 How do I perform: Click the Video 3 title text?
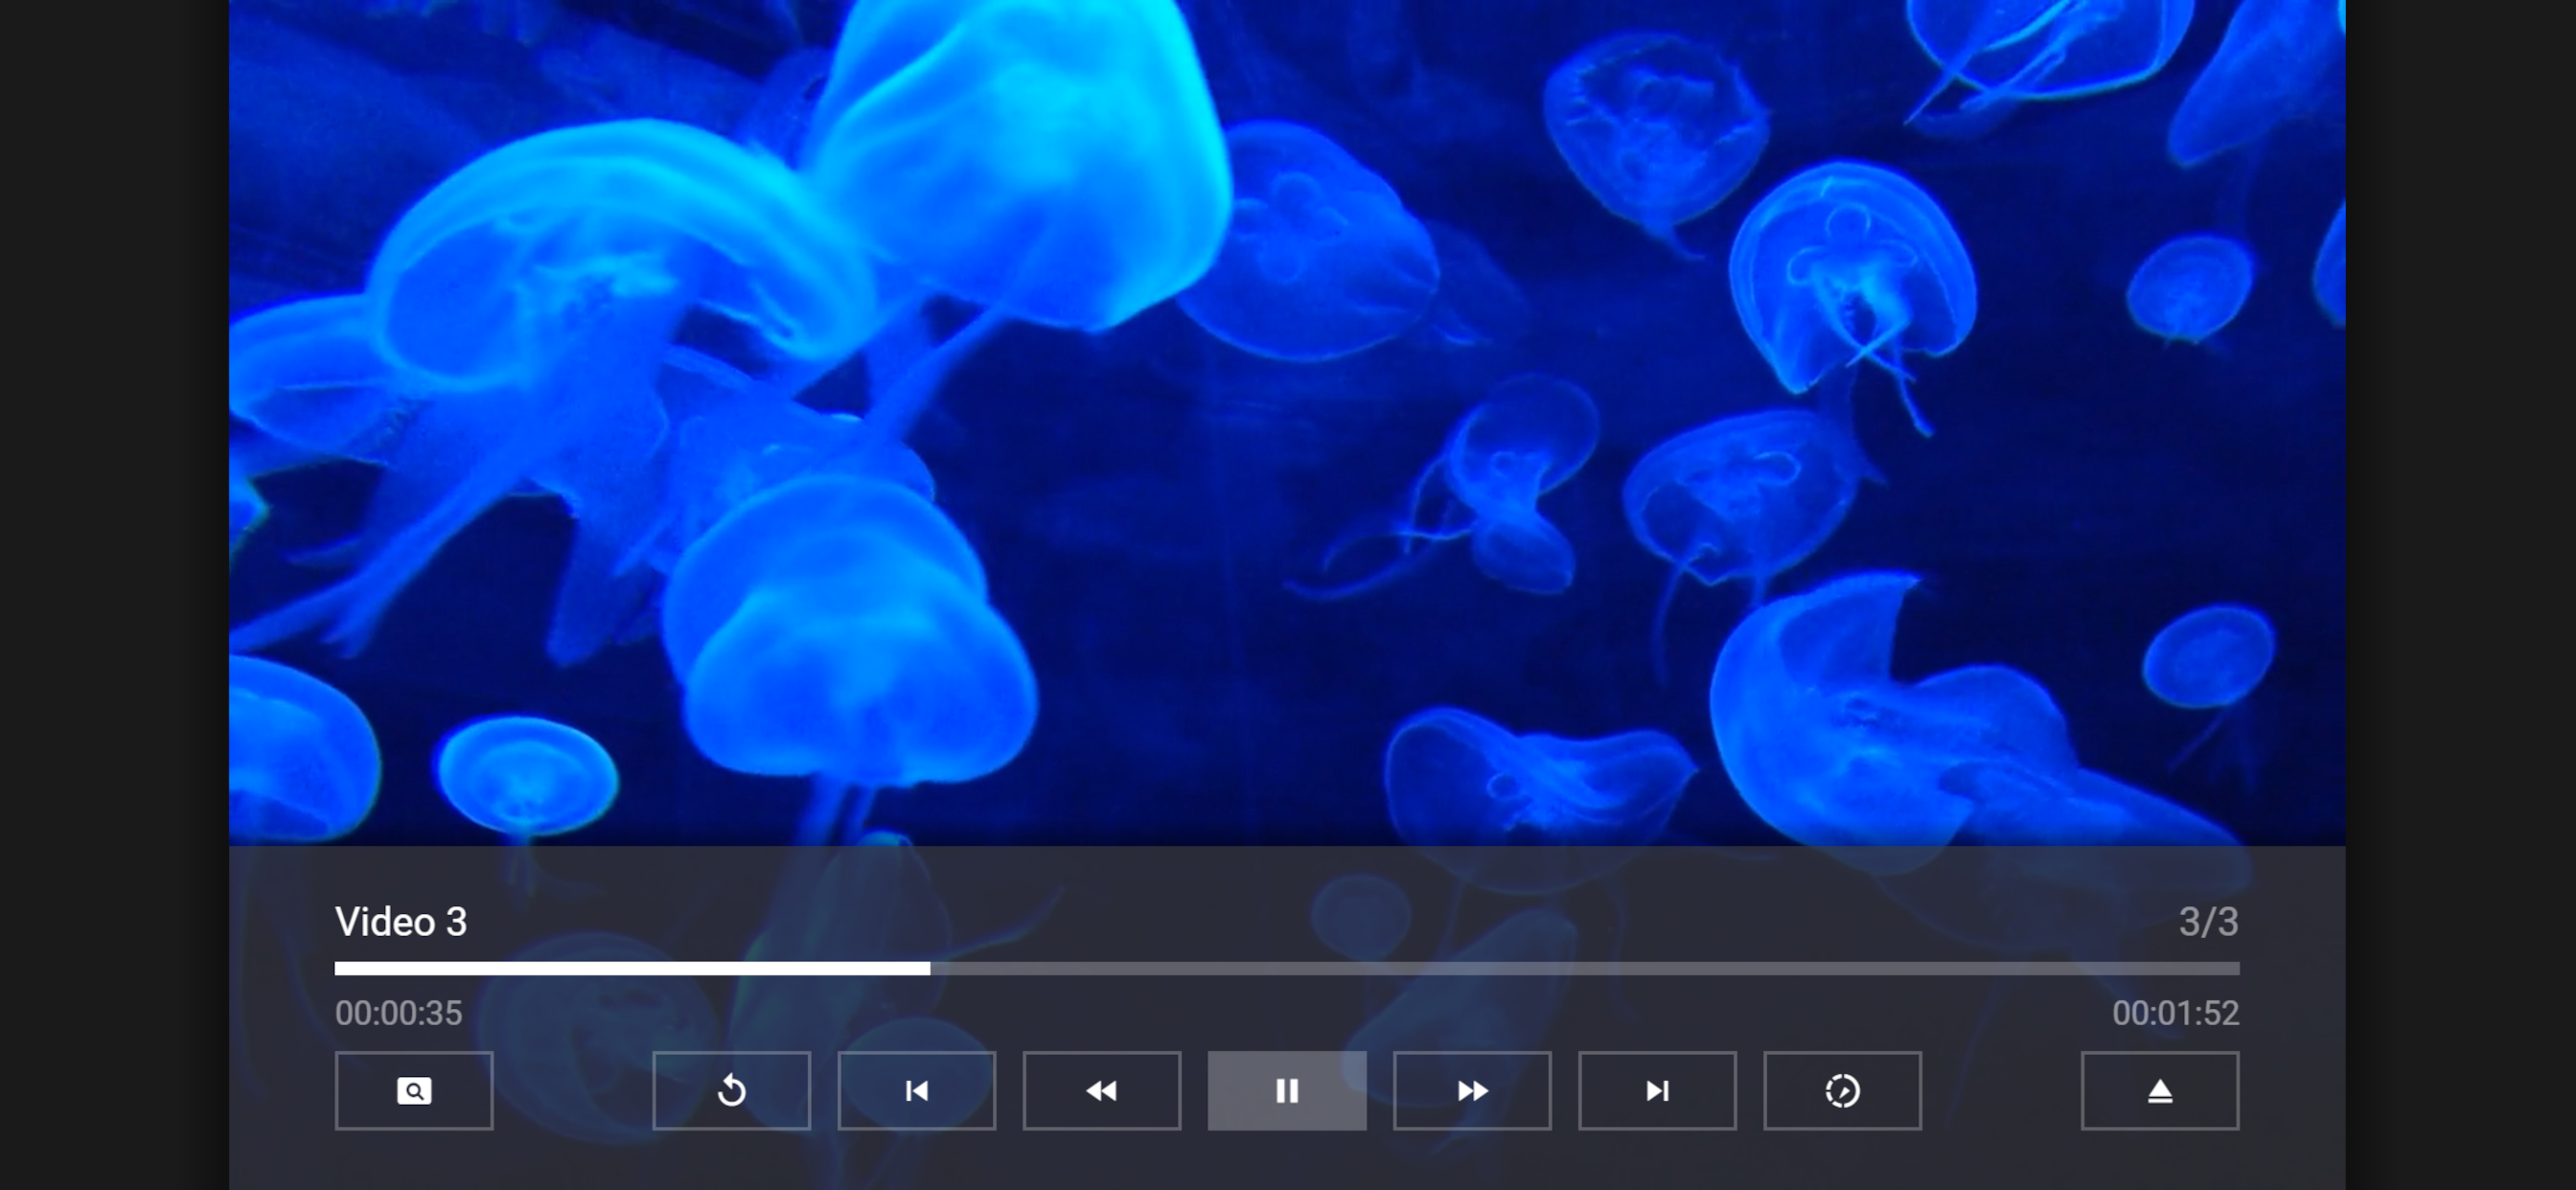click(x=401, y=922)
